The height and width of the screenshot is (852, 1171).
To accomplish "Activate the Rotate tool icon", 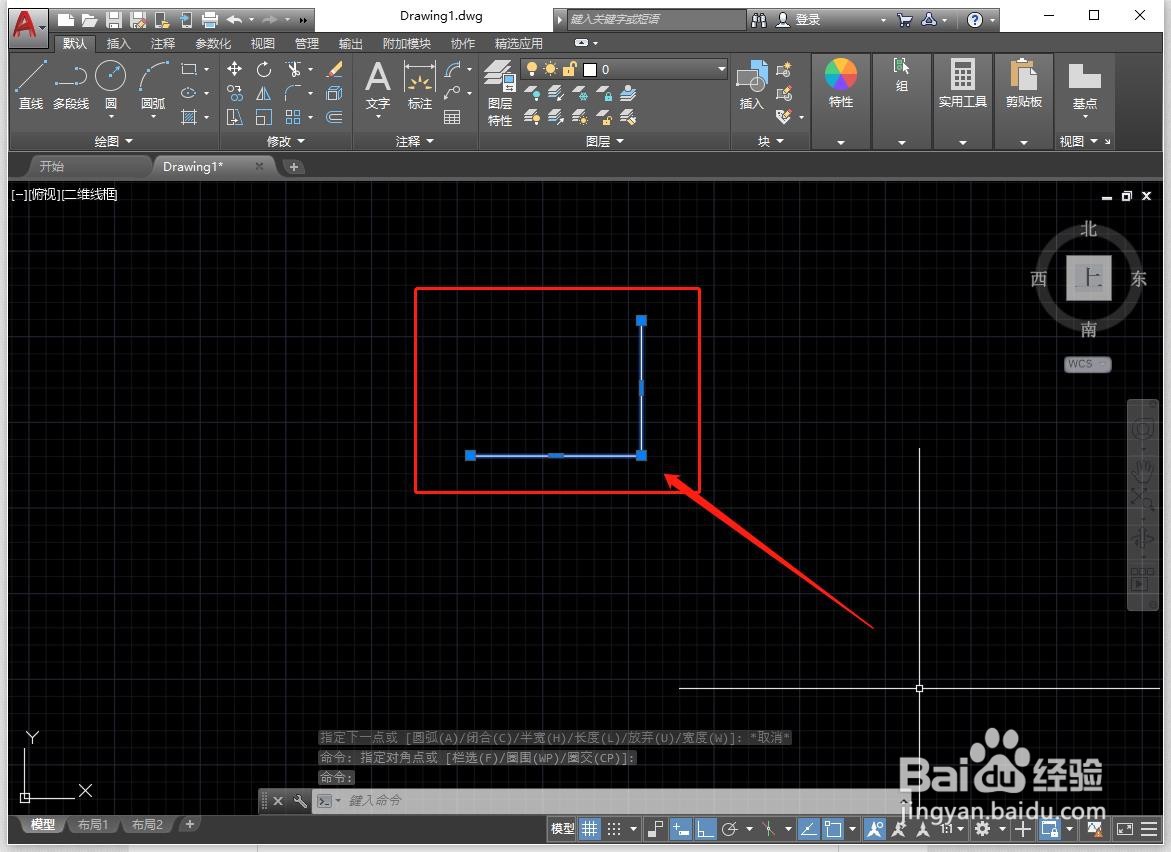I will pos(264,69).
